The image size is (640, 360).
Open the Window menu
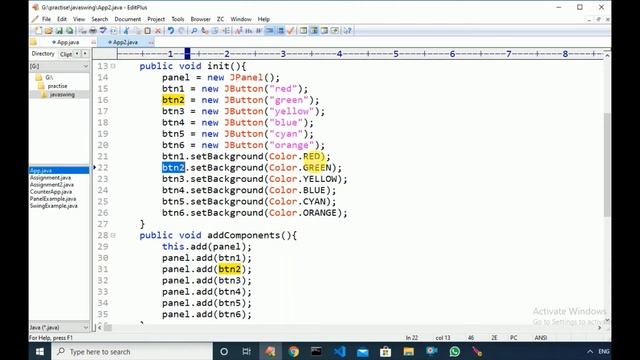point(241,19)
